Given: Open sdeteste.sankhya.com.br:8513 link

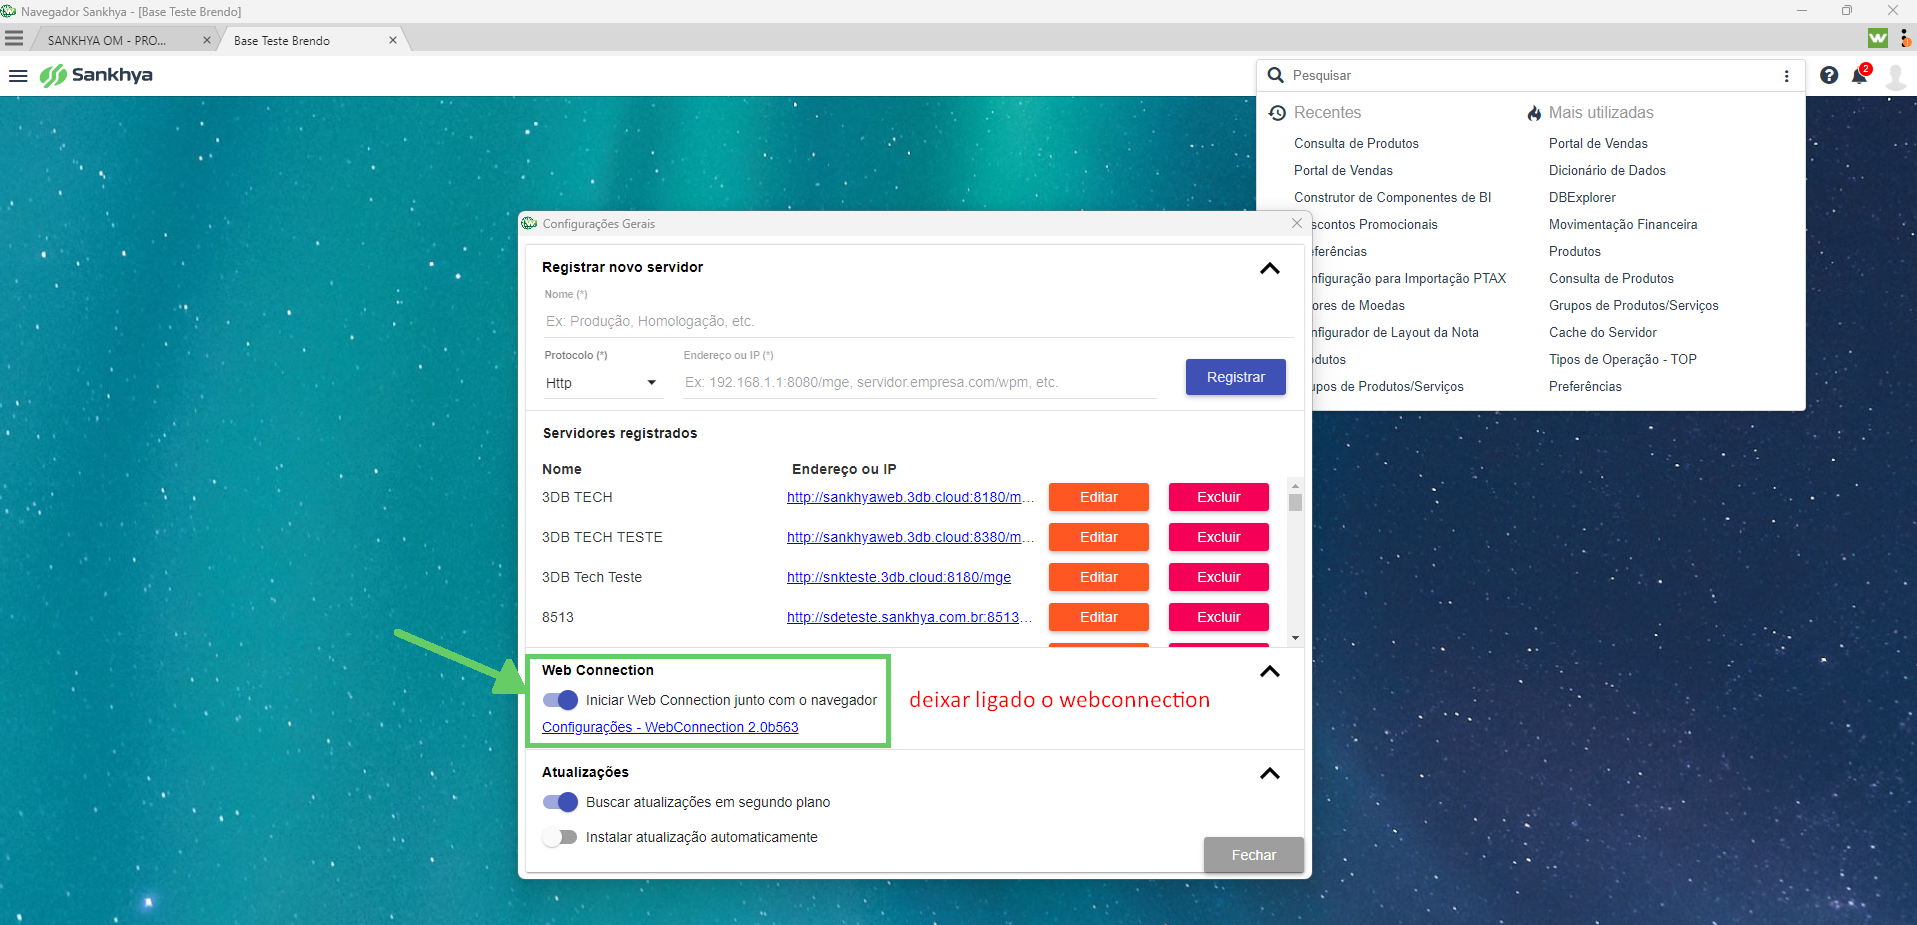Looking at the screenshot, I should point(910,617).
